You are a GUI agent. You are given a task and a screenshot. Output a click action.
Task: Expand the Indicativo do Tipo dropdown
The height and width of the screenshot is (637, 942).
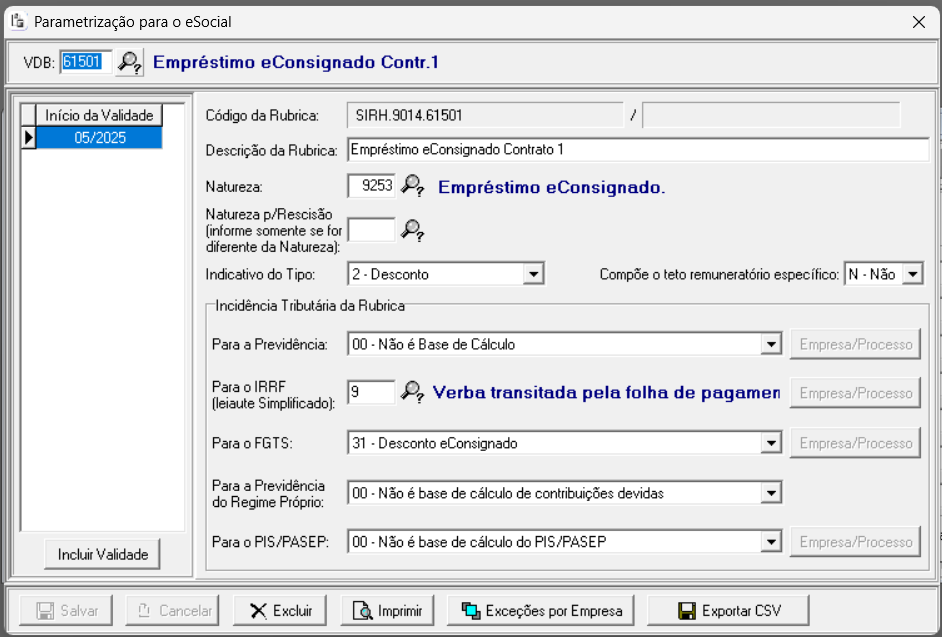(x=534, y=274)
